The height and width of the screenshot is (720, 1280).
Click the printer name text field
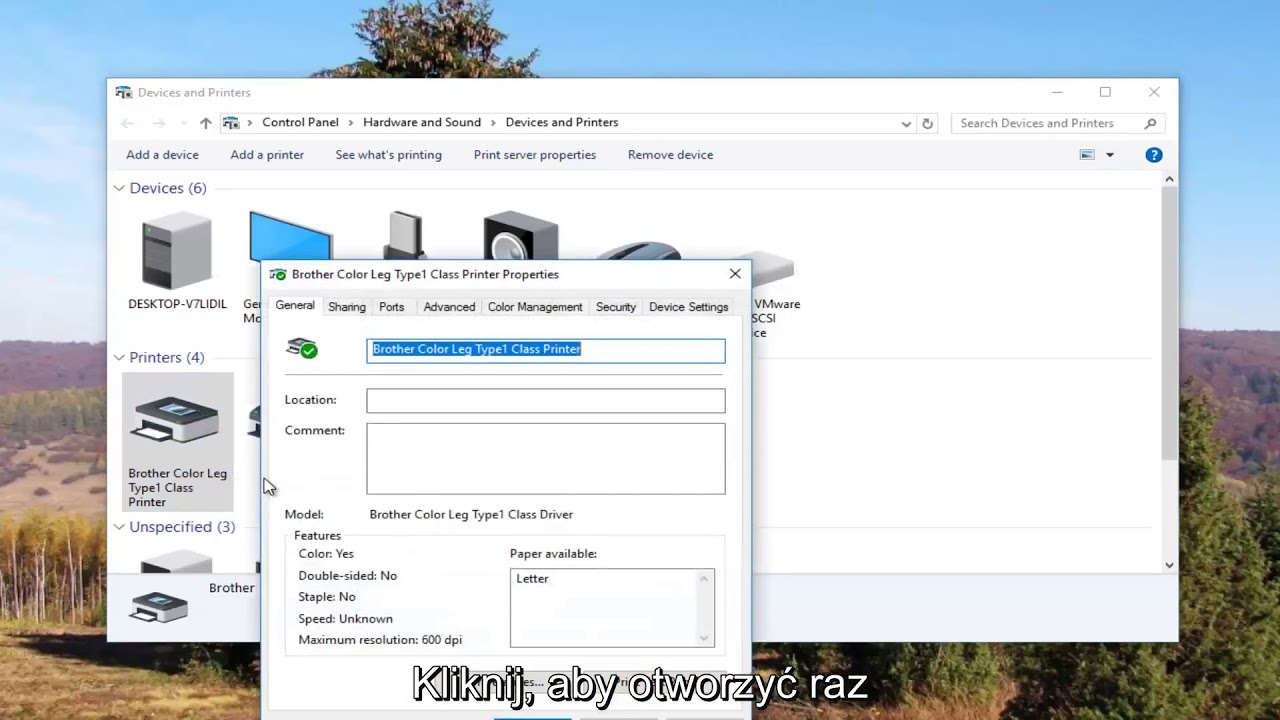(546, 350)
